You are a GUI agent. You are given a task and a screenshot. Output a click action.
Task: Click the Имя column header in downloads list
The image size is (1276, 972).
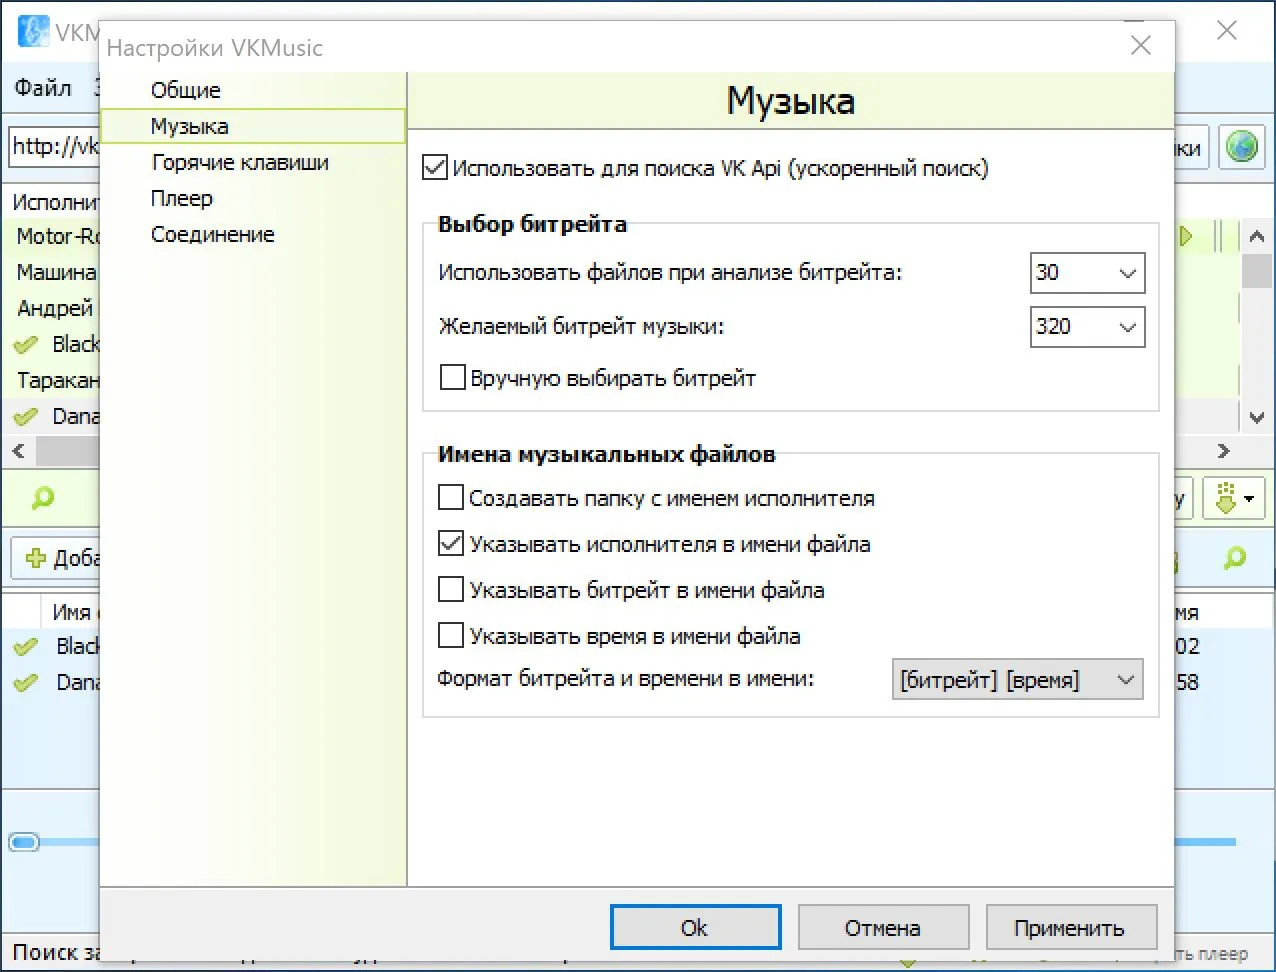click(x=72, y=612)
